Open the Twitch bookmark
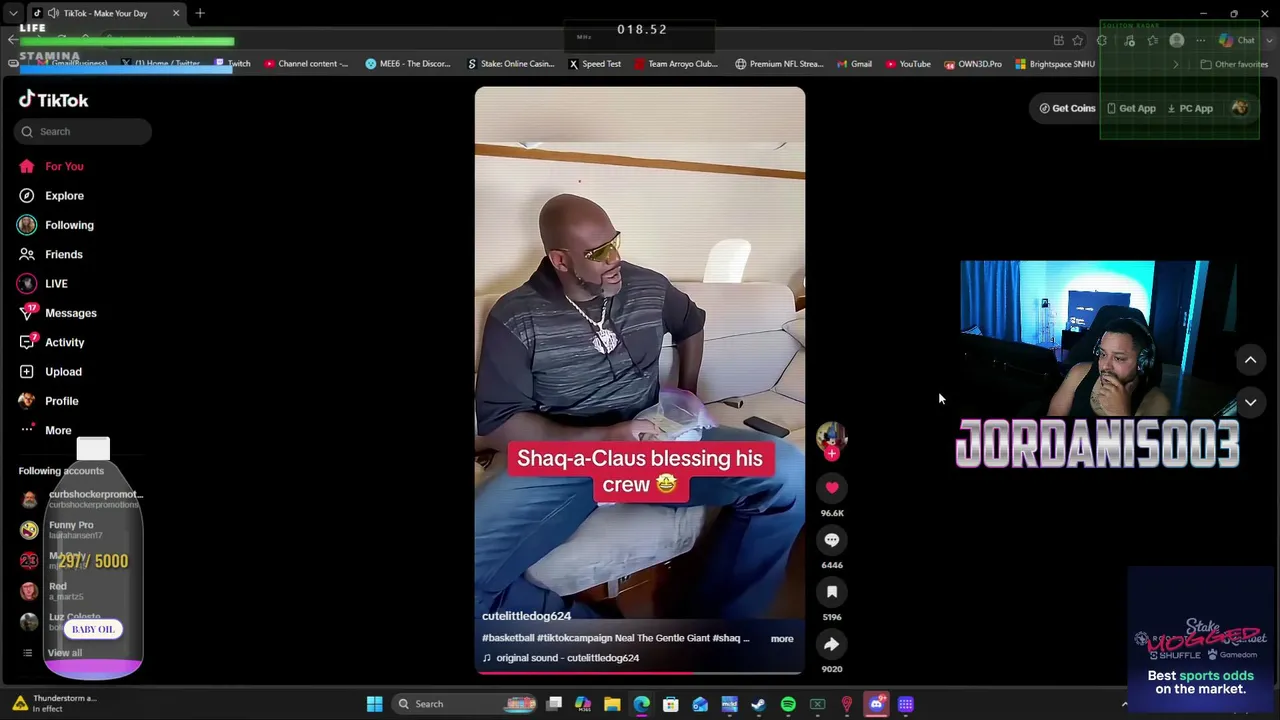Screen dimensions: 1280x720 pyautogui.click(x=233, y=64)
